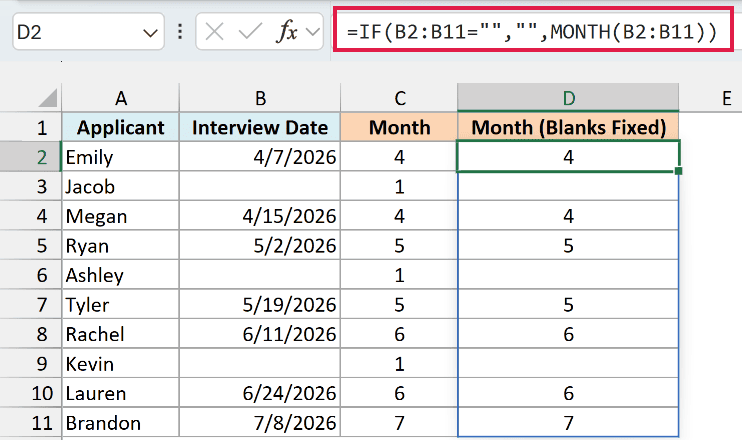Select the cell containing Emily
Image resolution: width=742 pixels, height=440 pixels.
click(121, 157)
